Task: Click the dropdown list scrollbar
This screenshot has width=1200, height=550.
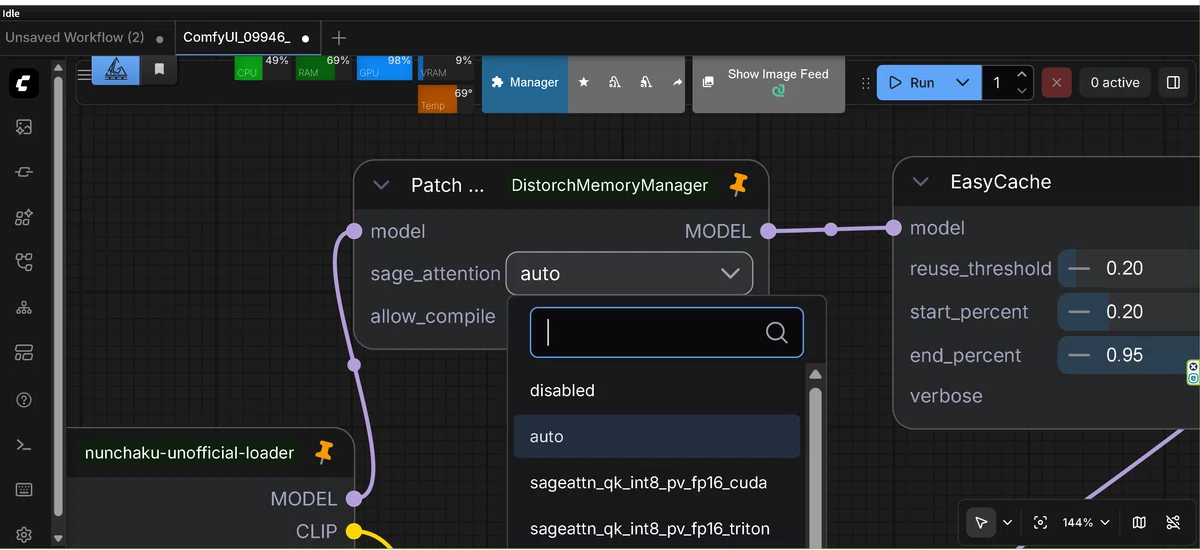Action: click(815, 465)
